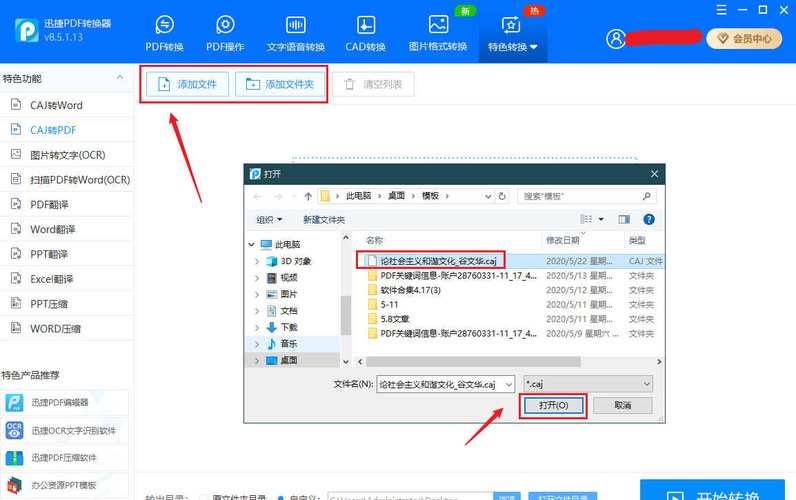The height and width of the screenshot is (500, 796).
Task: Click the 添加文件 button
Action: pos(187,84)
